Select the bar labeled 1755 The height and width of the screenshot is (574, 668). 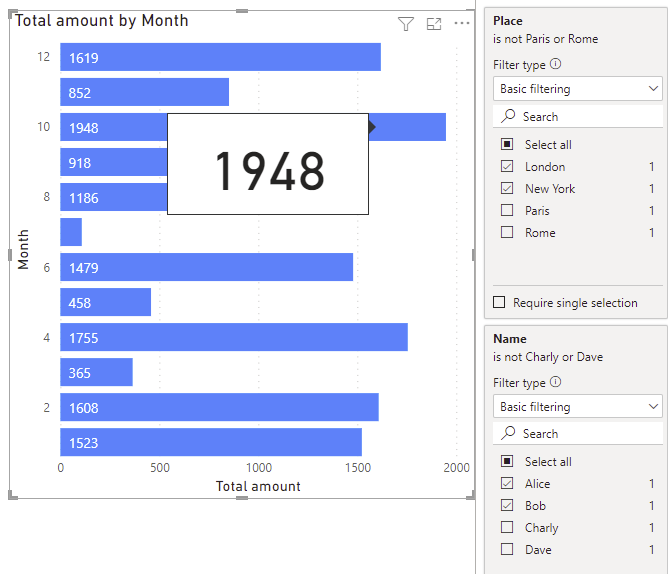[x=234, y=337]
